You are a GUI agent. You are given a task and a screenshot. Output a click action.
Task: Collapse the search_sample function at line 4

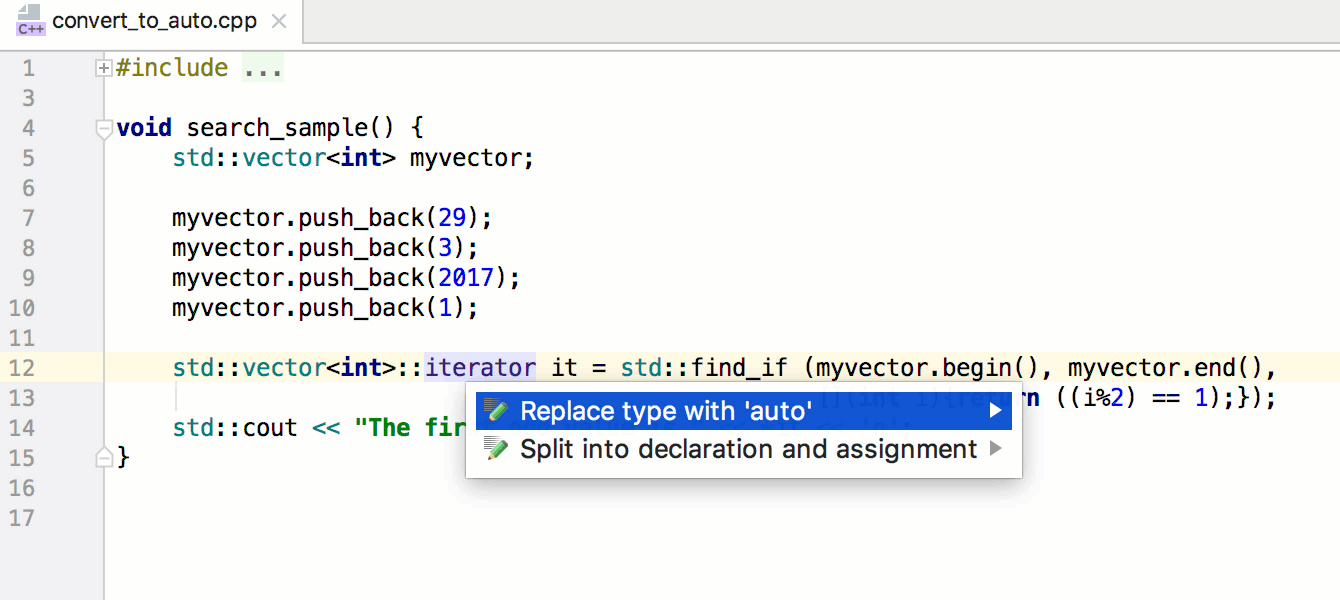point(103,128)
